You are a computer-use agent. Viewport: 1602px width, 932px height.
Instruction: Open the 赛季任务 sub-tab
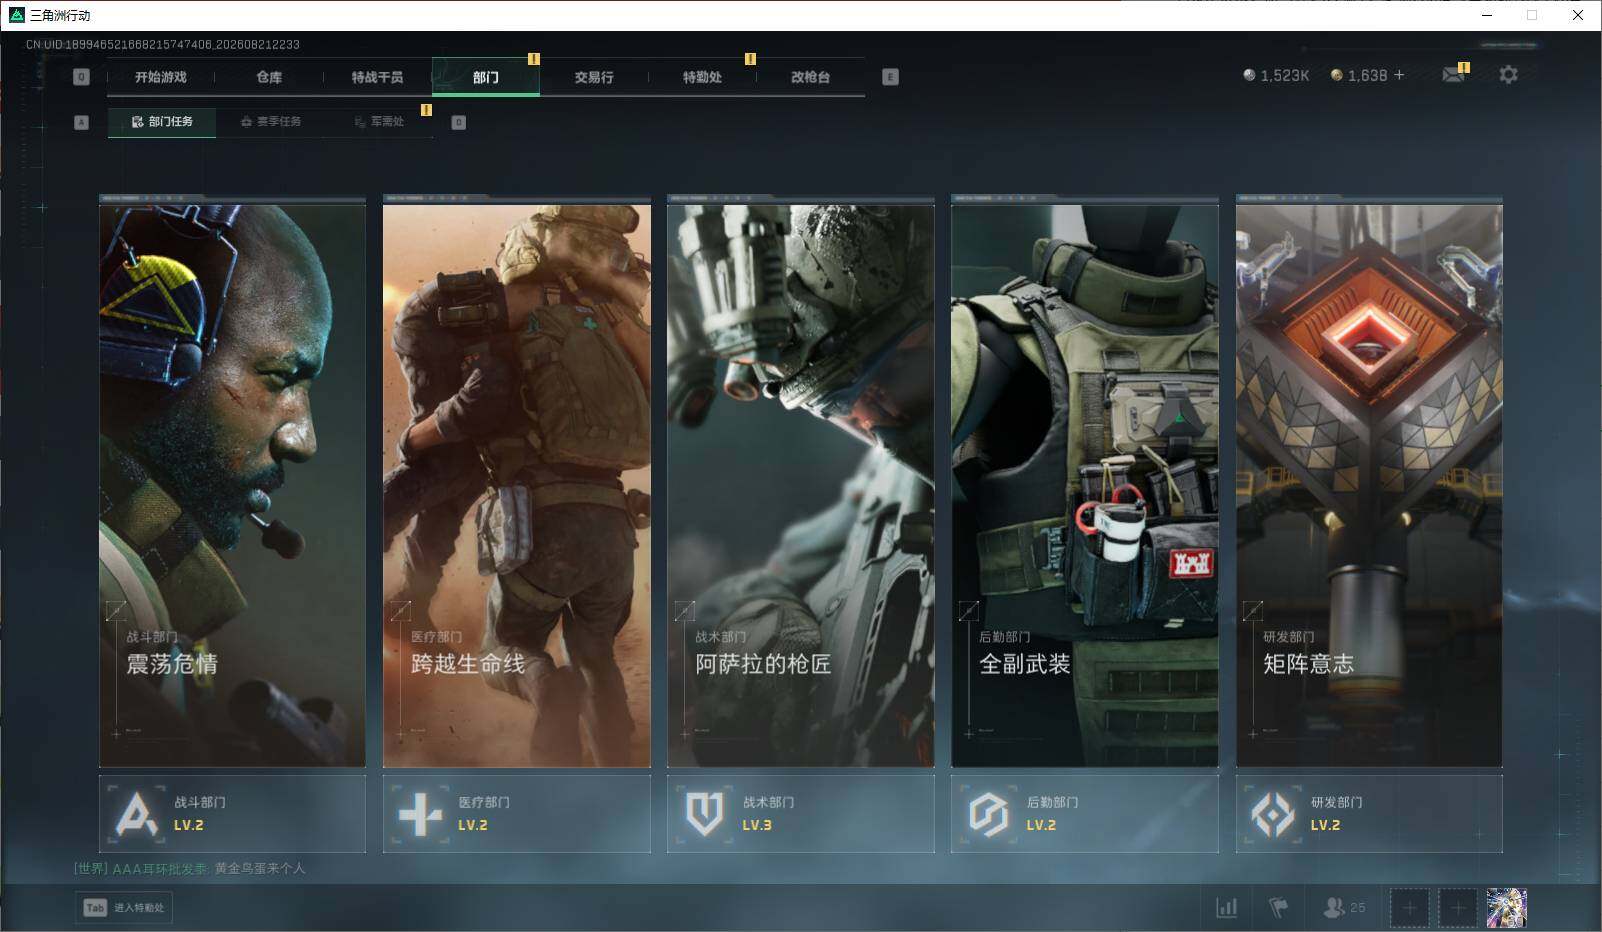click(270, 122)
